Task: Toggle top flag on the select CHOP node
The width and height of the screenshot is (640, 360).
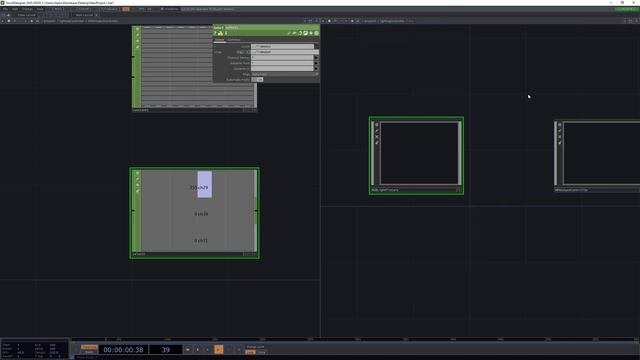Action: point(138,29)
